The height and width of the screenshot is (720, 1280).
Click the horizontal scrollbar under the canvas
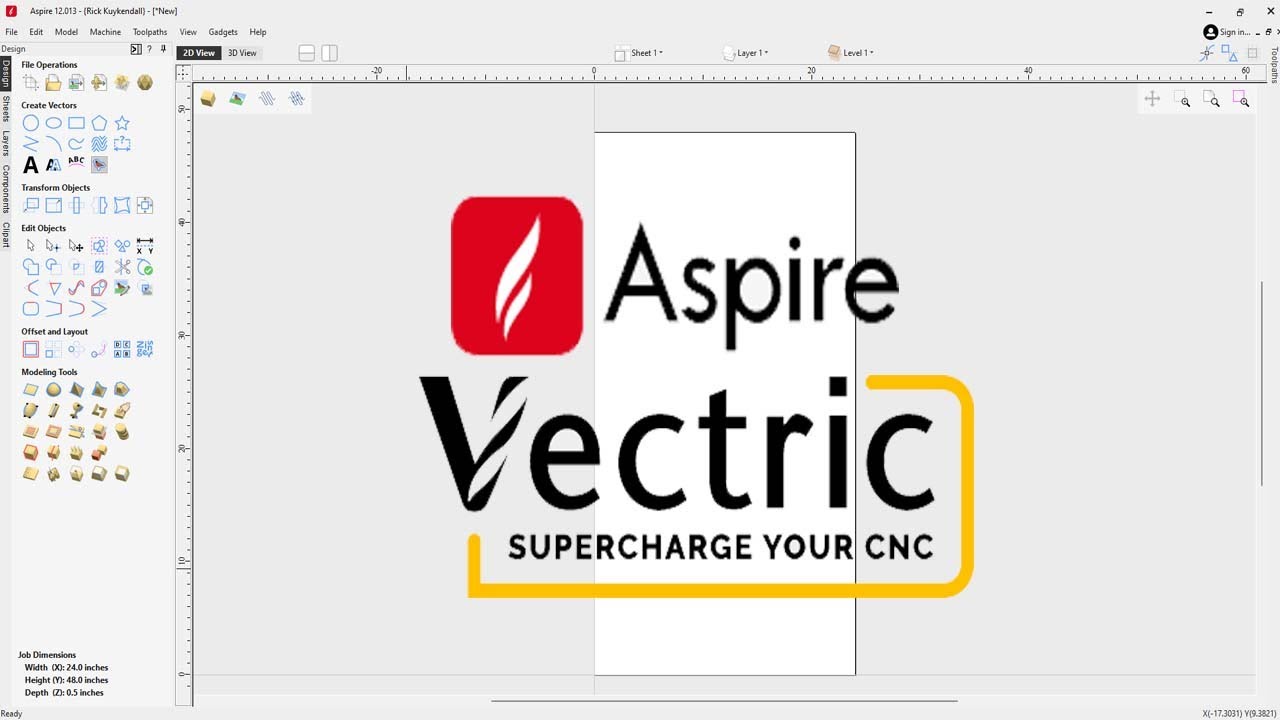[x=724, y=701]
